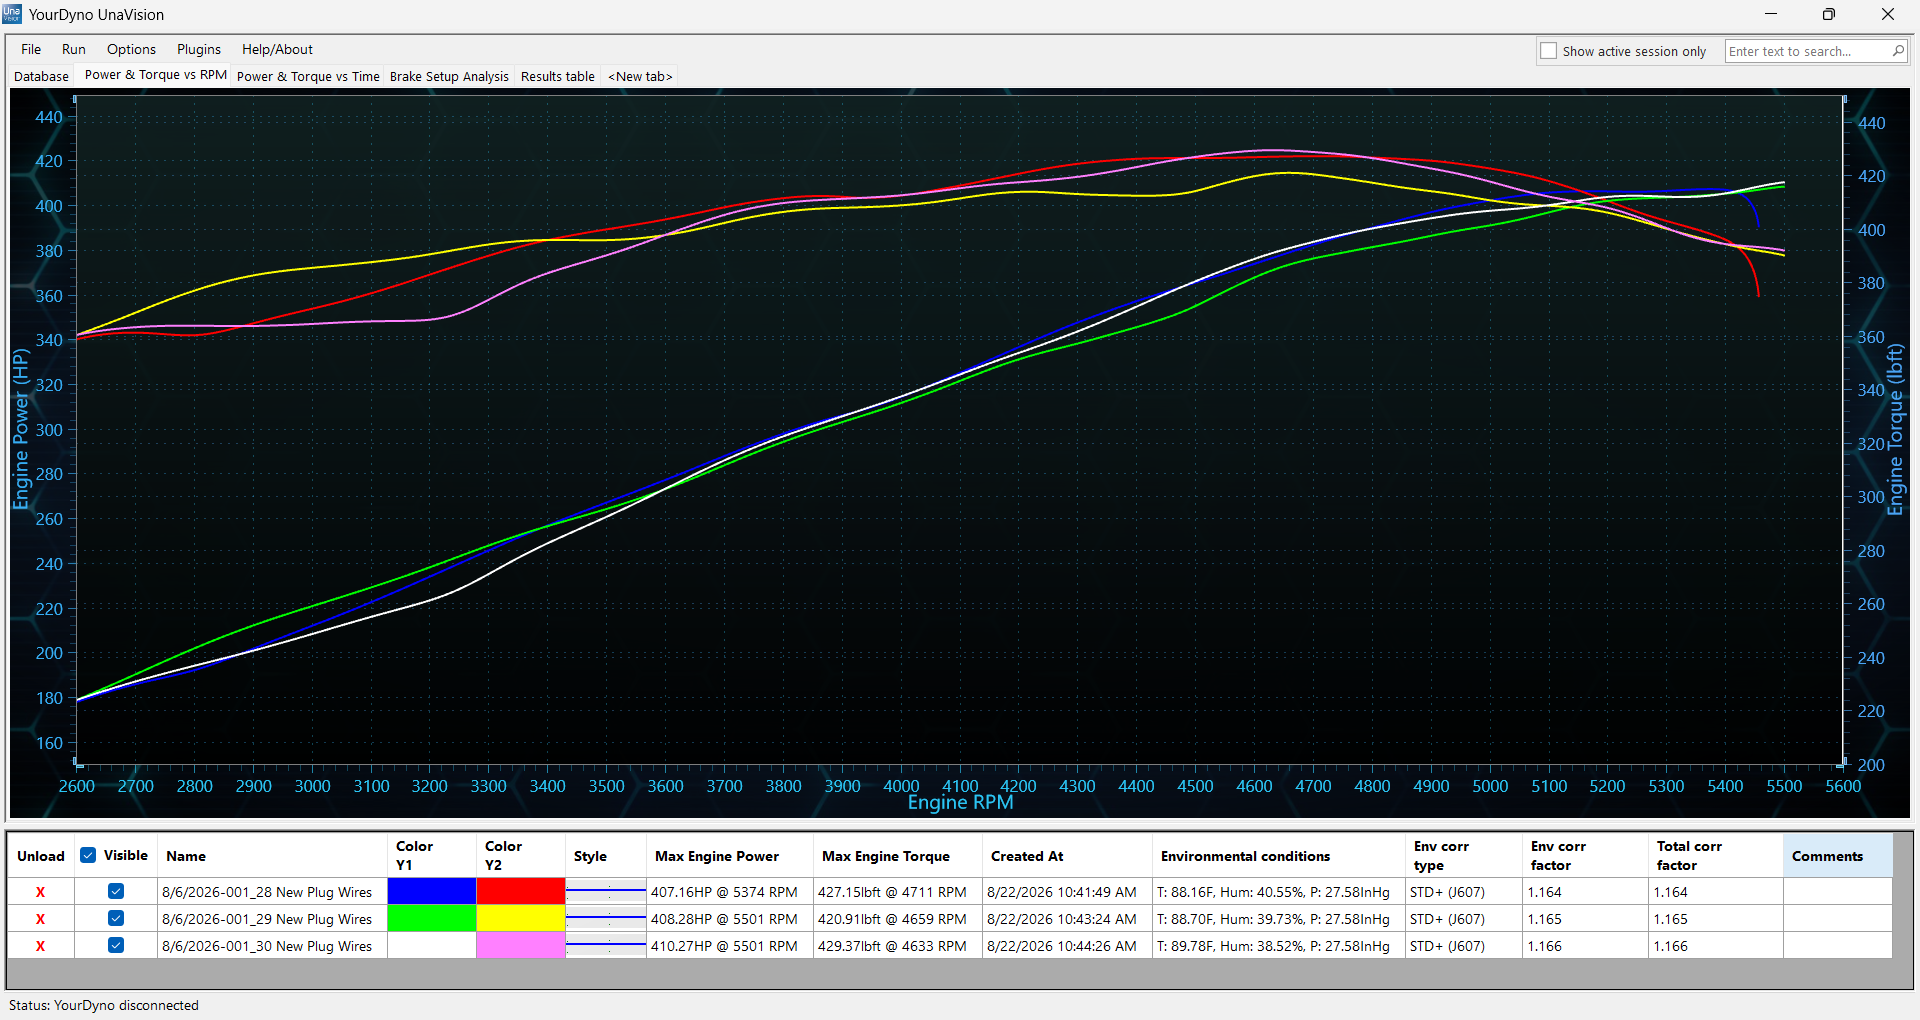Click the 408.28HP @ 5501 RPM cell
Image resolution: width=1920 pixels, height=1020 pixels.
coord(730,919)
